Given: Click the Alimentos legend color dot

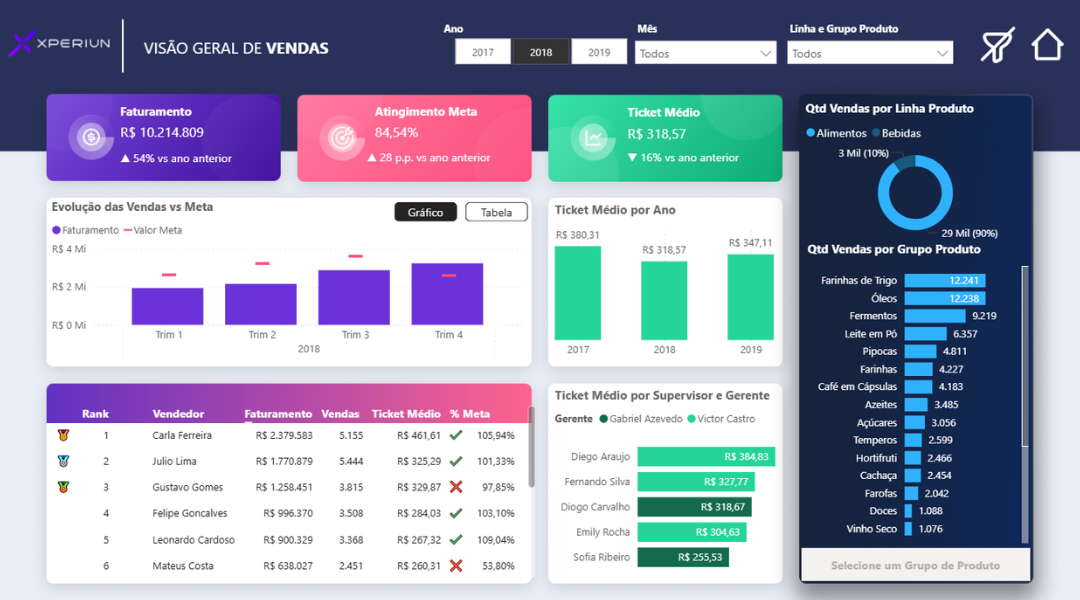Looking at the screenshot, I should pyautogui.click(x=811, y=133).
